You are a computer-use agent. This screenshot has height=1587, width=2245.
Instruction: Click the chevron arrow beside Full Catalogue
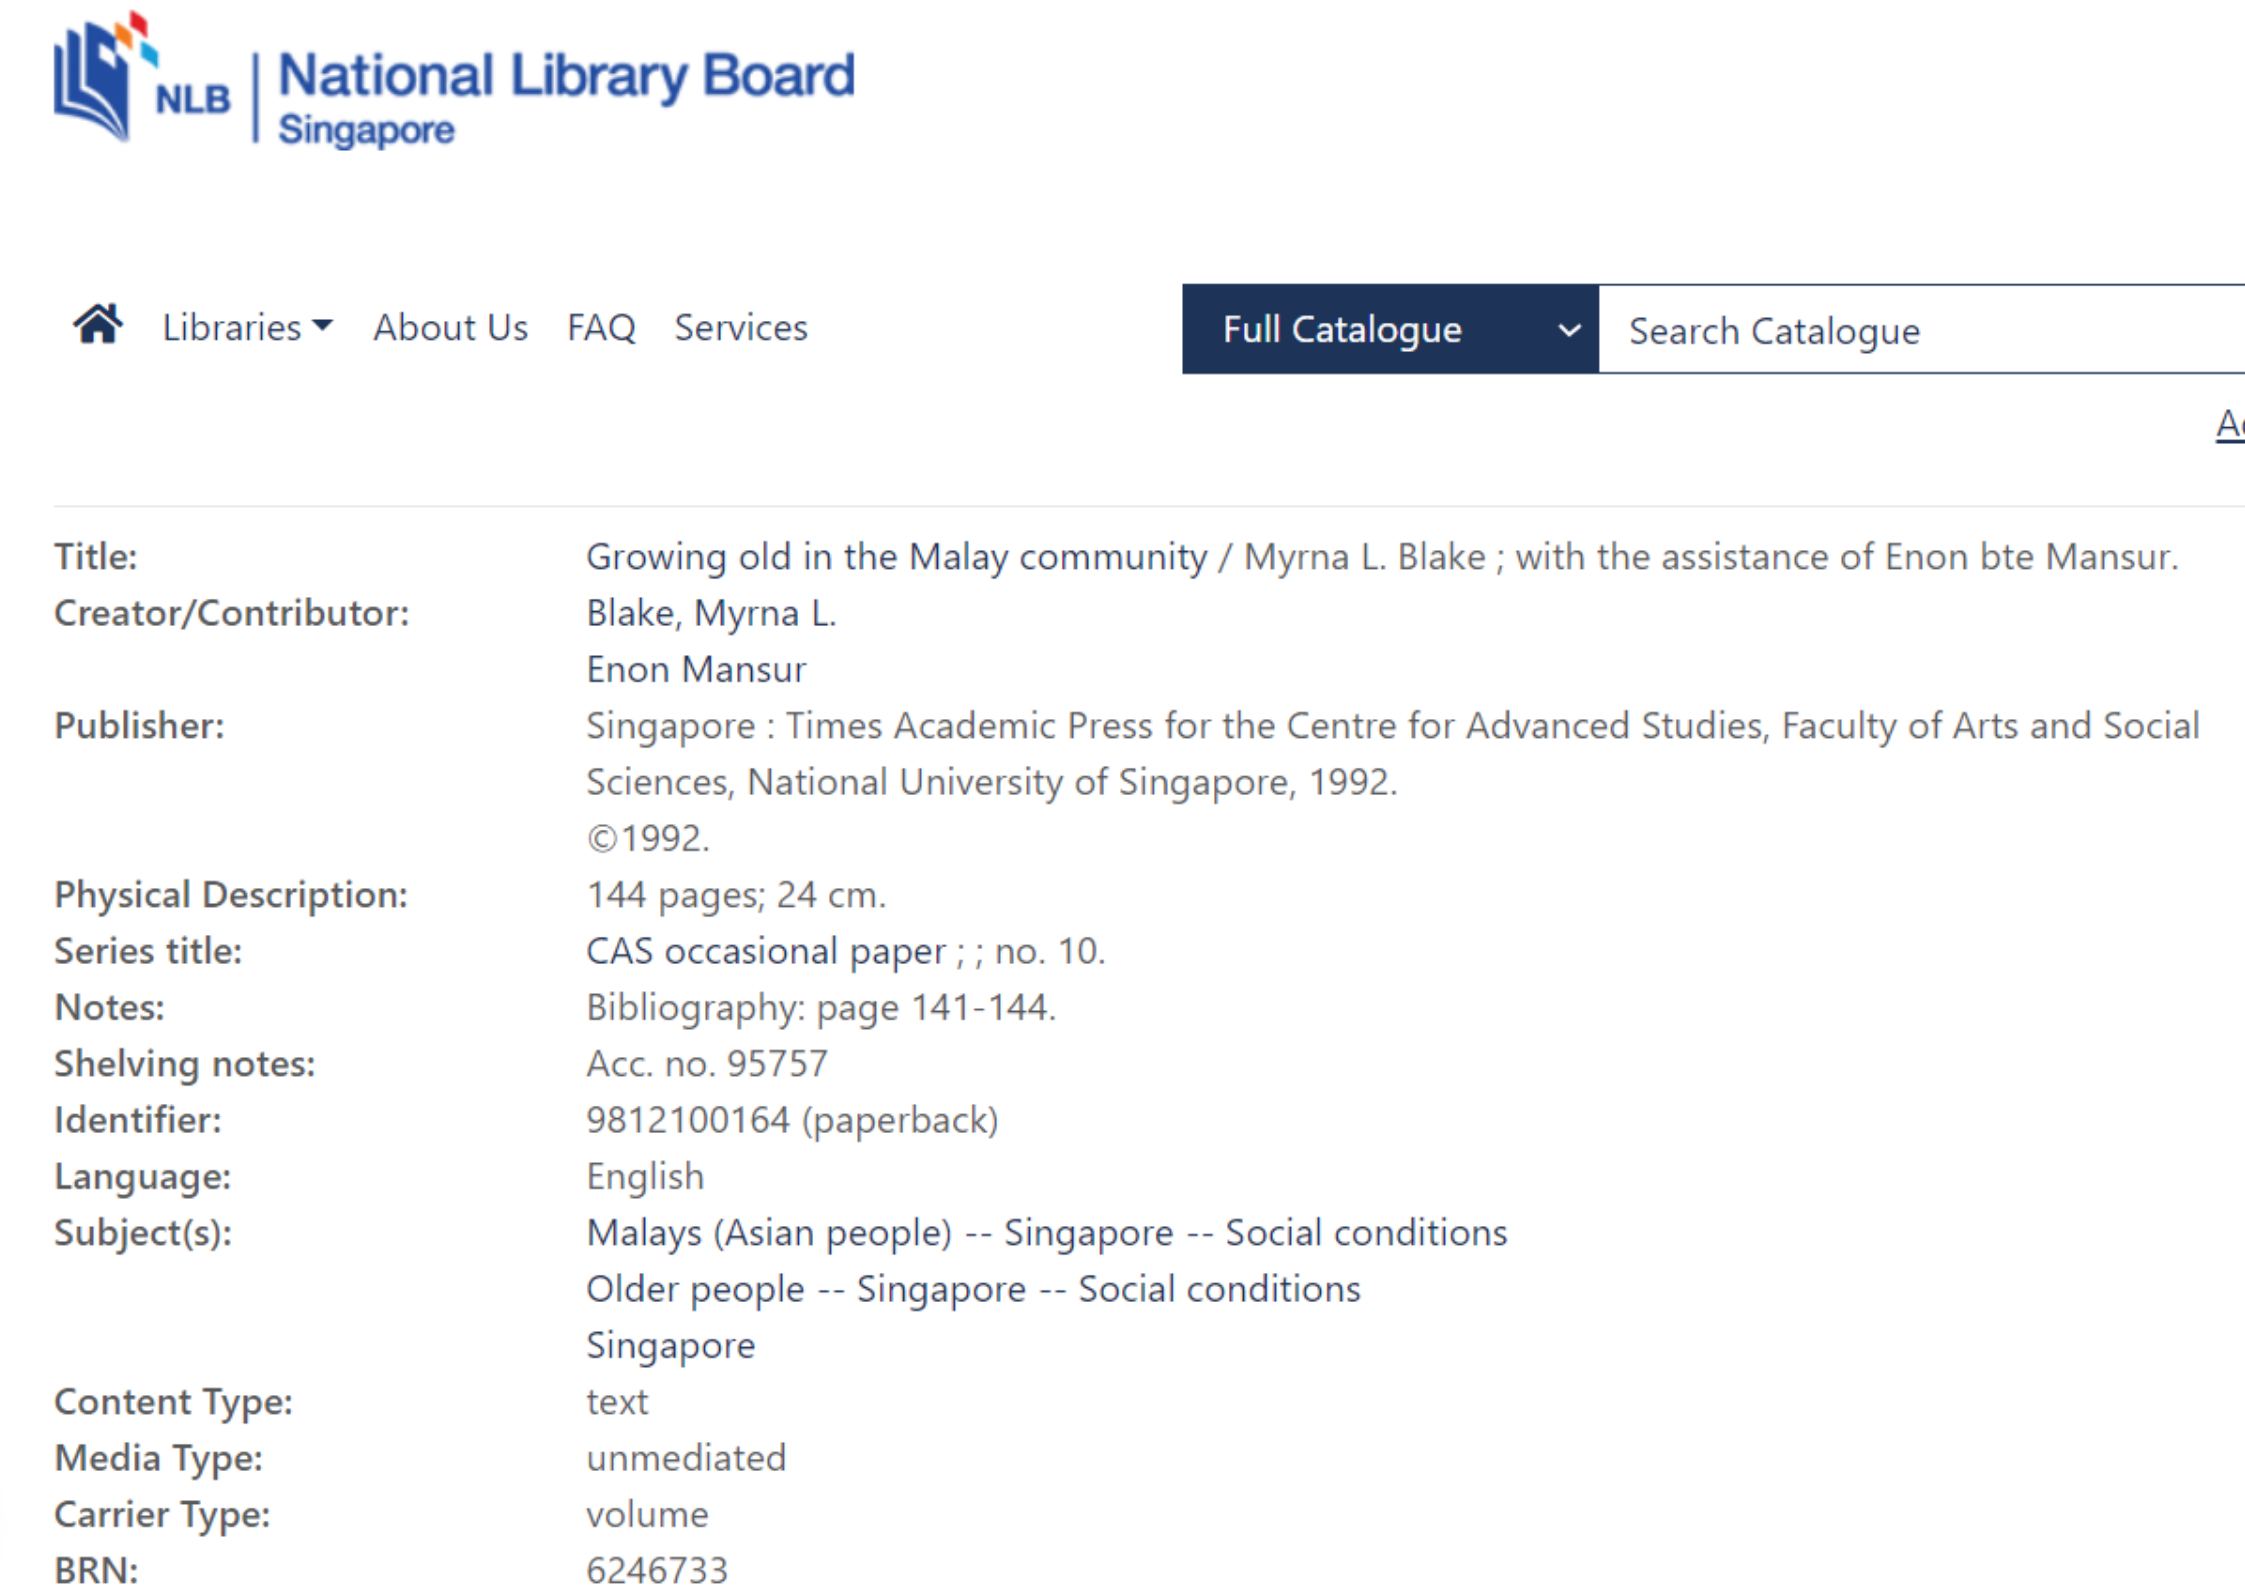coord(1568,330)
